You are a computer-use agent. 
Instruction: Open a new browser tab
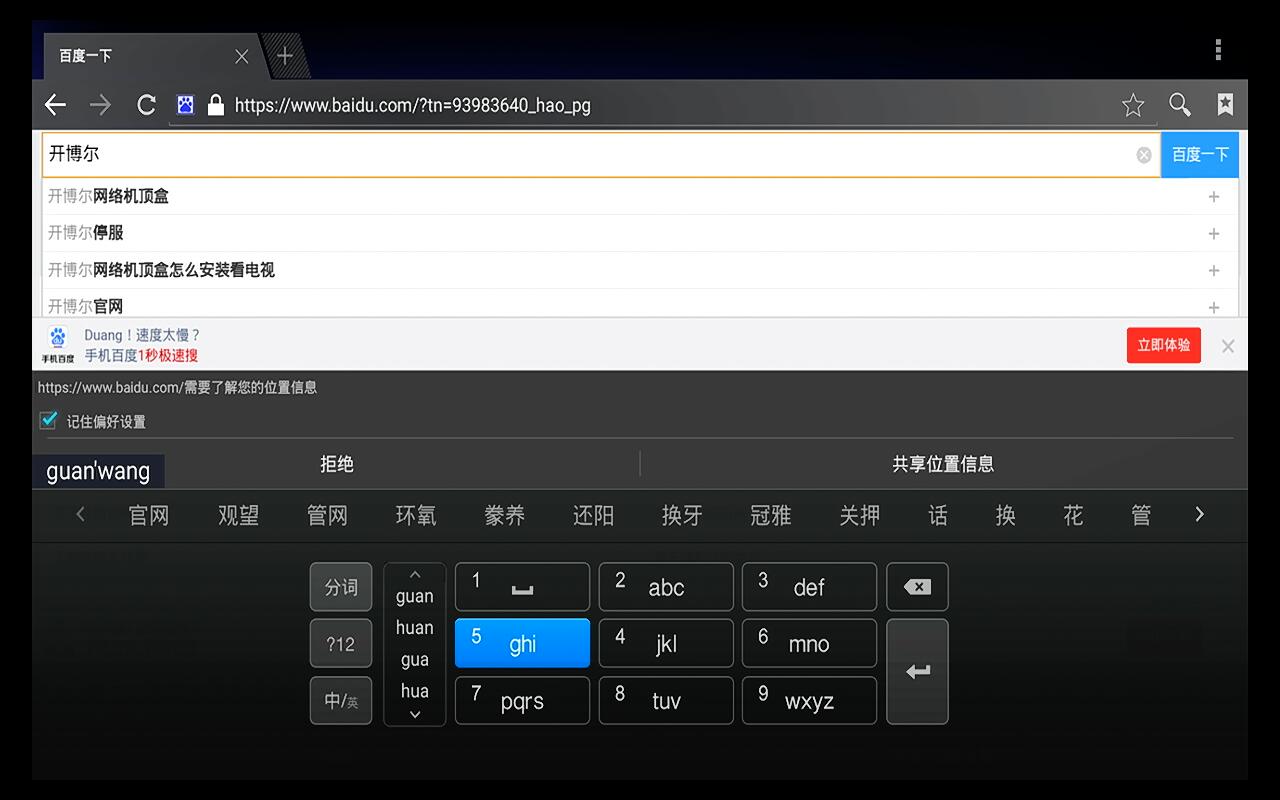click(286, 55)
